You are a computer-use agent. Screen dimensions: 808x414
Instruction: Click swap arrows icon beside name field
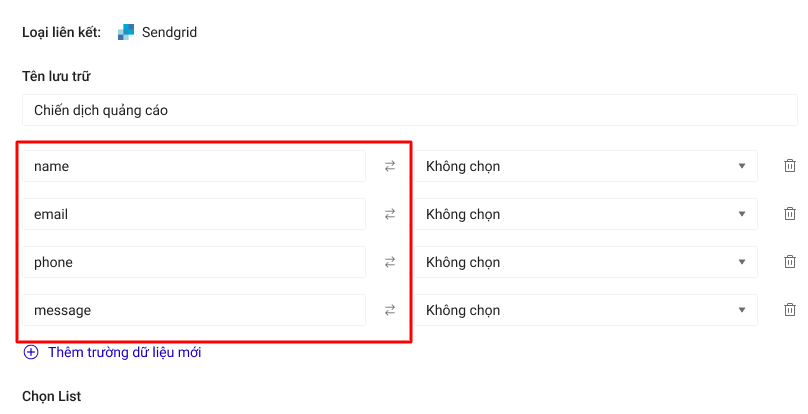point(390,166)
